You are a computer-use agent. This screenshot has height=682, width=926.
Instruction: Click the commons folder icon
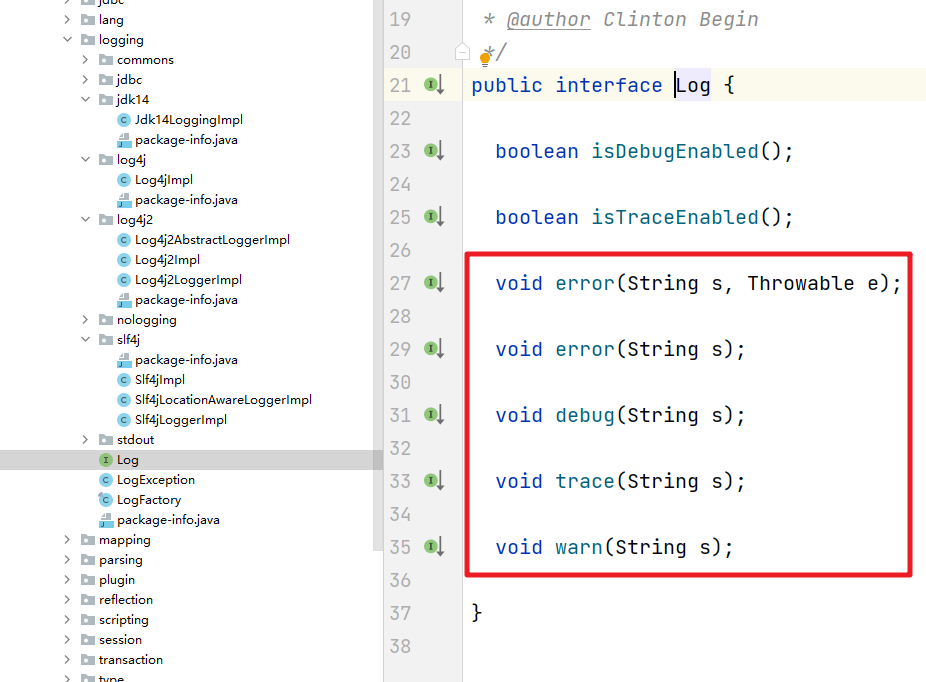106,60
